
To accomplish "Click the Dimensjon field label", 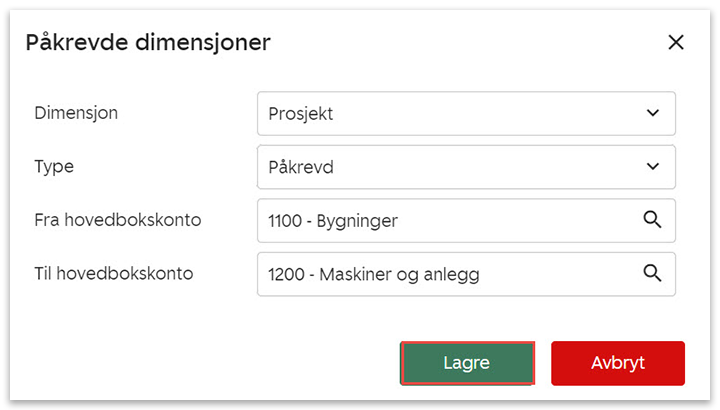I will click(76, 113).
